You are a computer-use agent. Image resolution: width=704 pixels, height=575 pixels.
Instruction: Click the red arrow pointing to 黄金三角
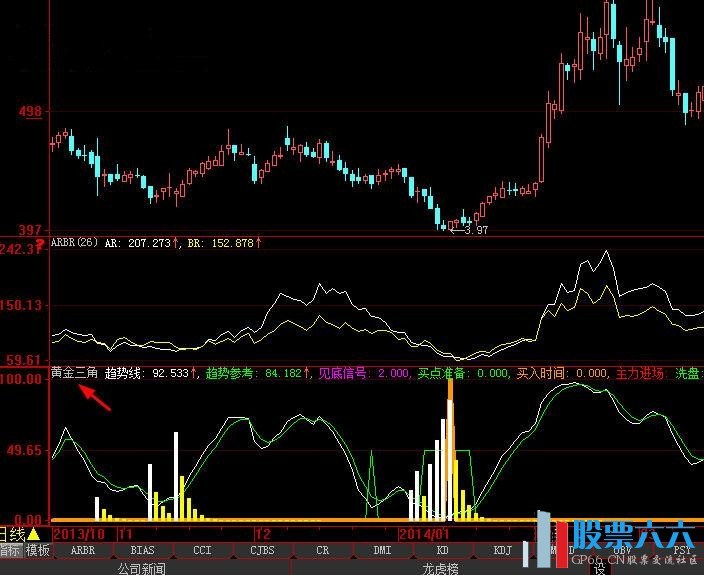coord(95,397)
